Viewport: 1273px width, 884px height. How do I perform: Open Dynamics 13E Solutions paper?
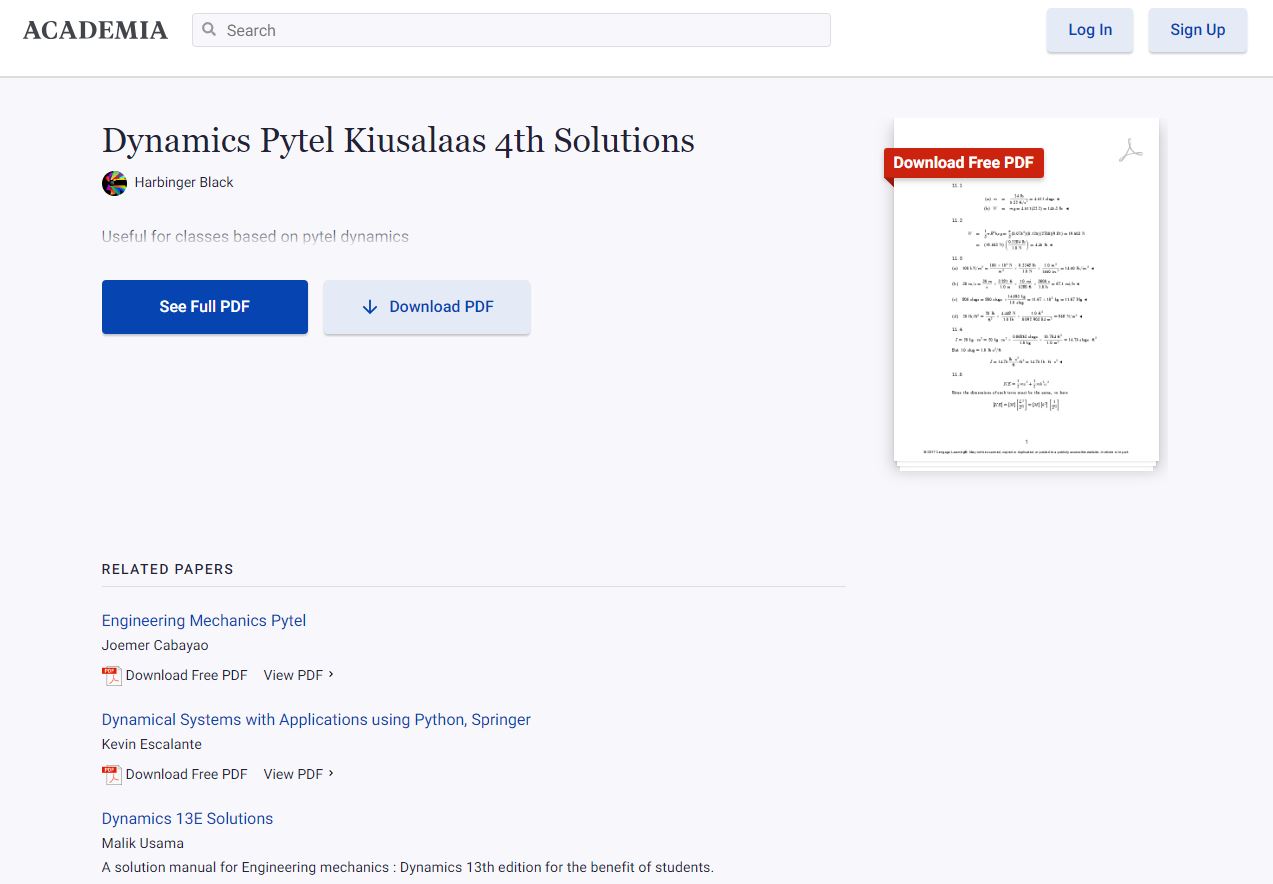[x=187, y=818]
